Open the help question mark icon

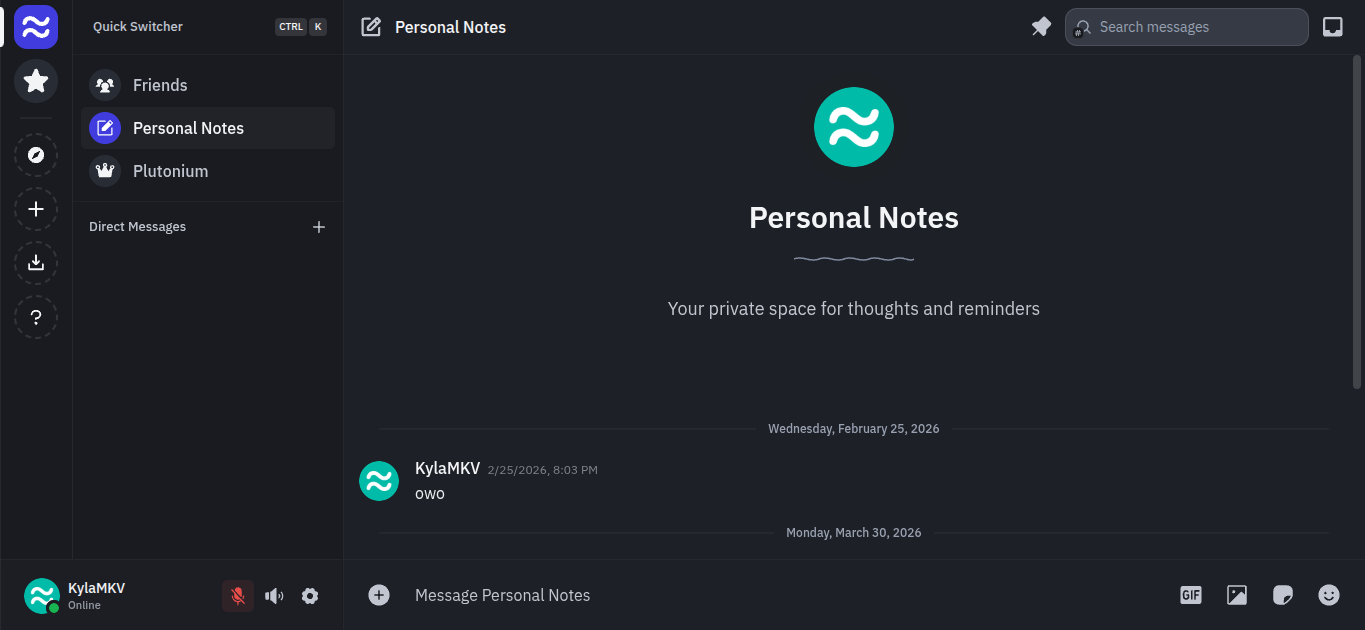tap(36, 317)
